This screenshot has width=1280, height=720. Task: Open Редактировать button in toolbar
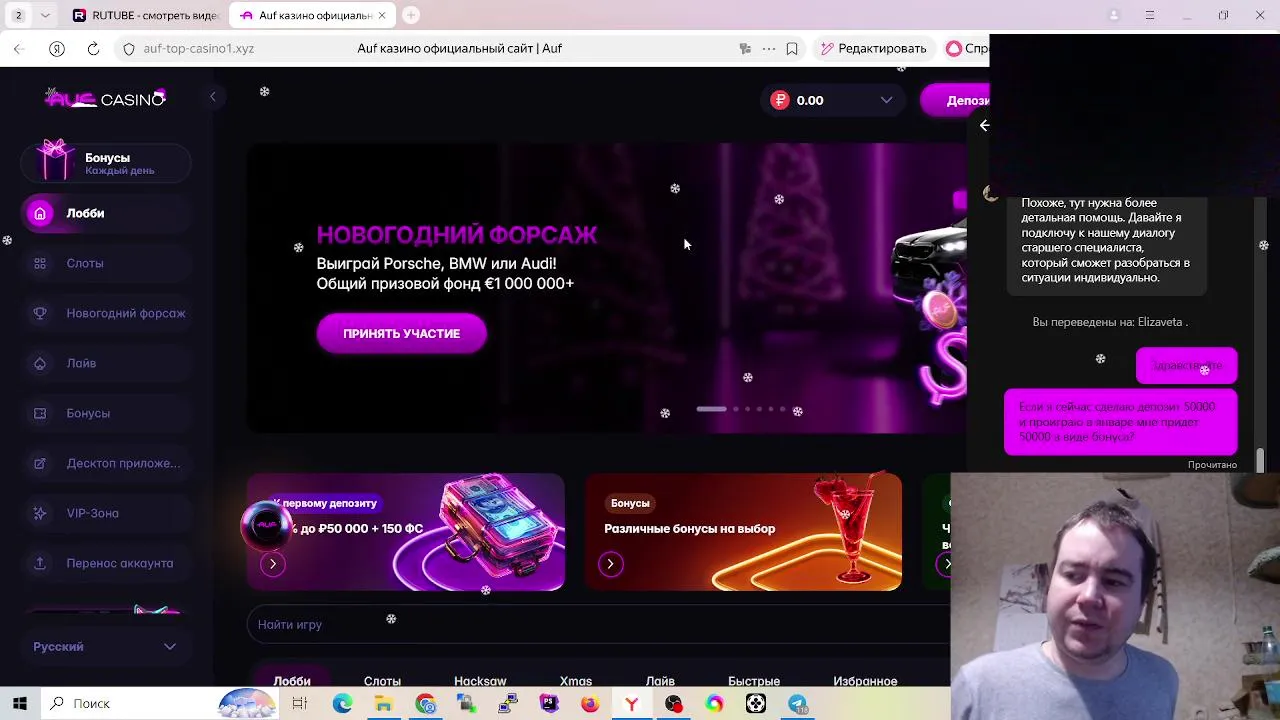click(x=873, y=48)
